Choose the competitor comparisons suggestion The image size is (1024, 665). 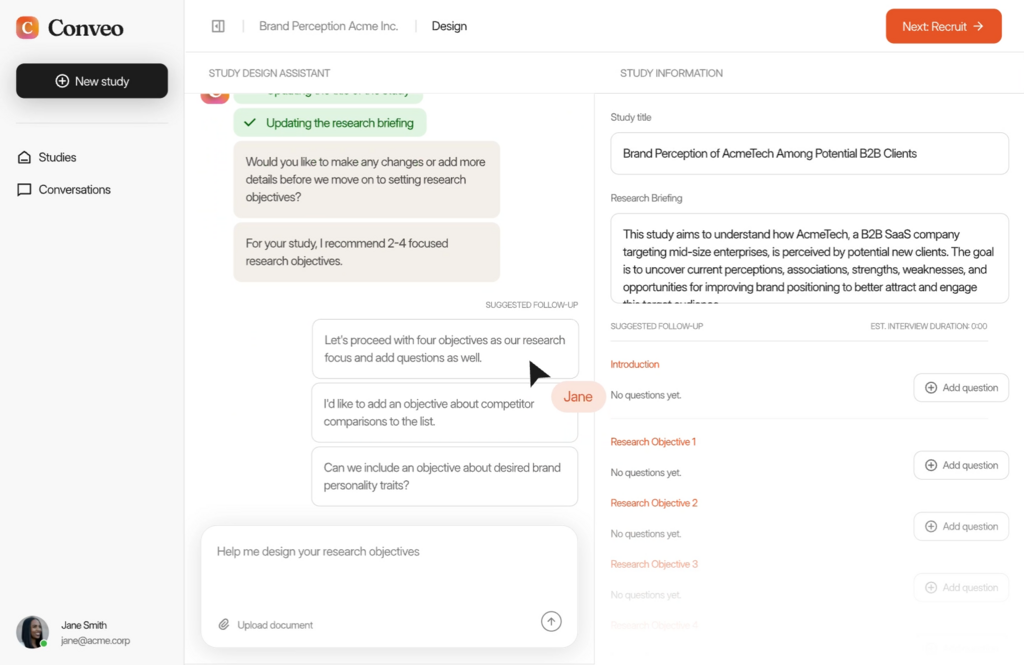click(x=430, y=412)
